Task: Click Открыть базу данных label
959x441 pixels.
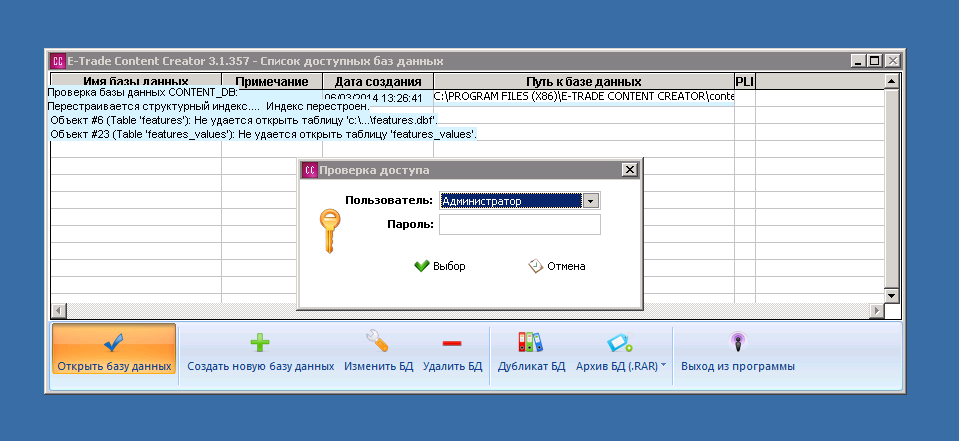Action: (x=114, y=366)
